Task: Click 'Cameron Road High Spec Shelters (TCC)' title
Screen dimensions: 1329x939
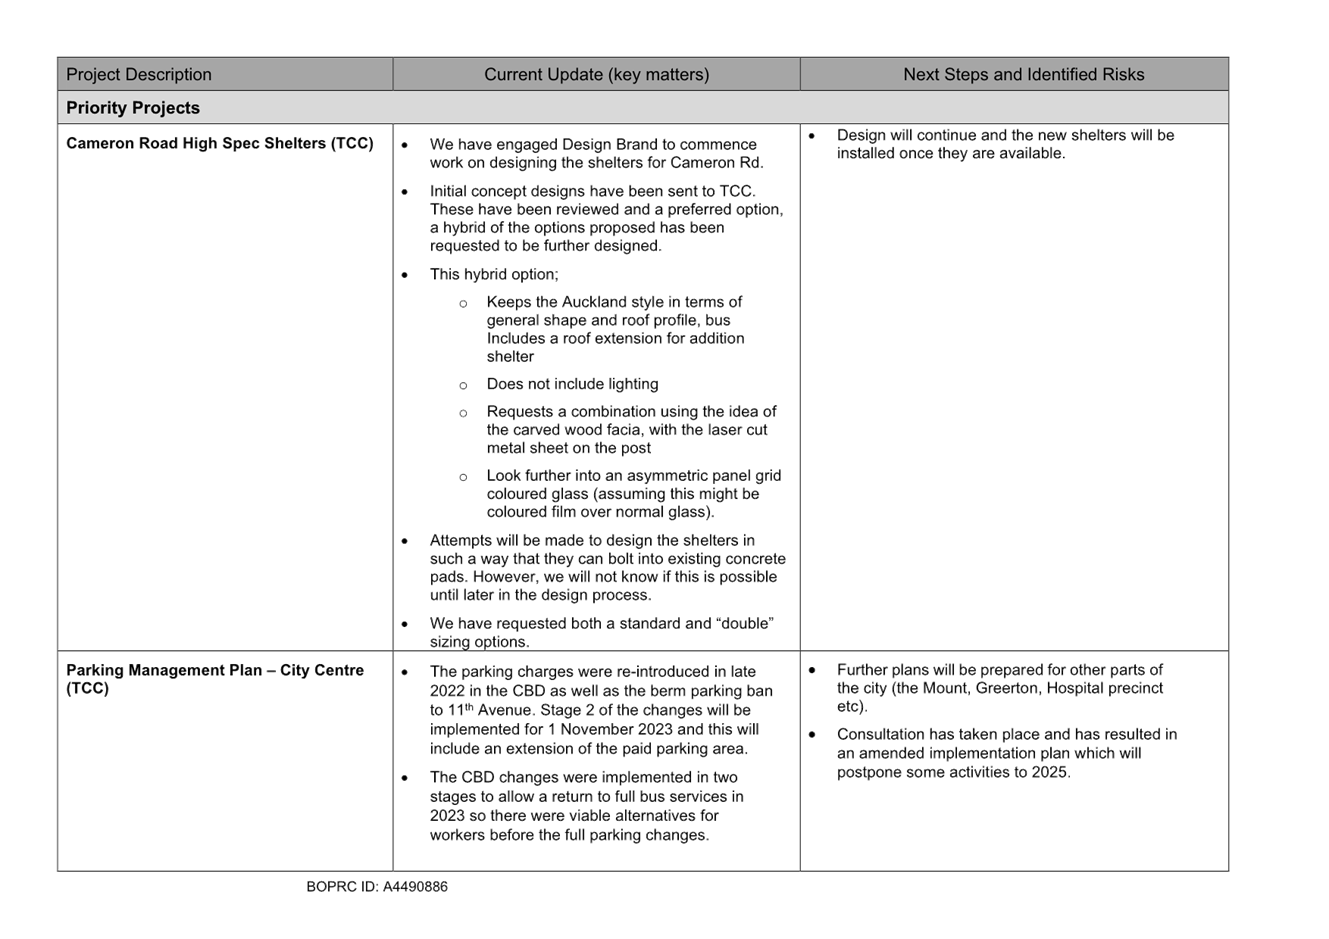Action: pos(220,143)
